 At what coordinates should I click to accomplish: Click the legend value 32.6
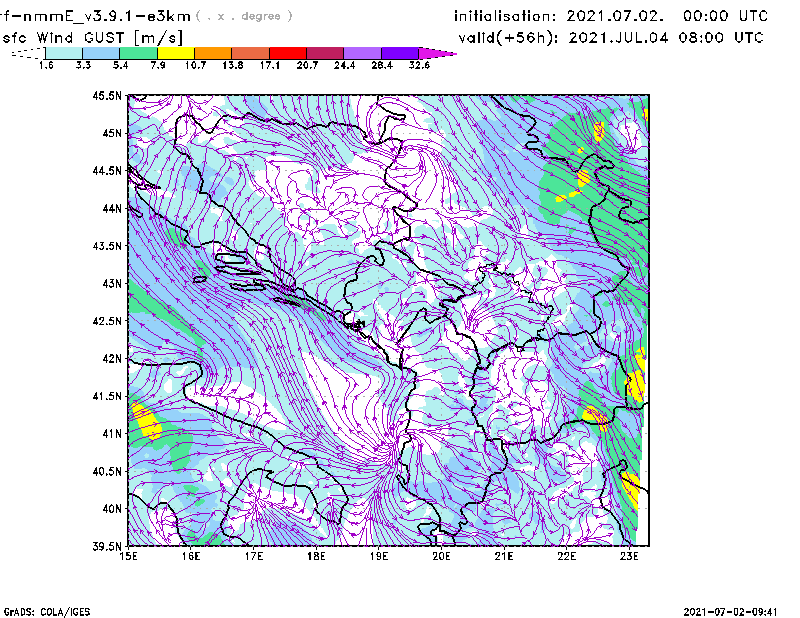pyautogui.click(x=419, y=65)
